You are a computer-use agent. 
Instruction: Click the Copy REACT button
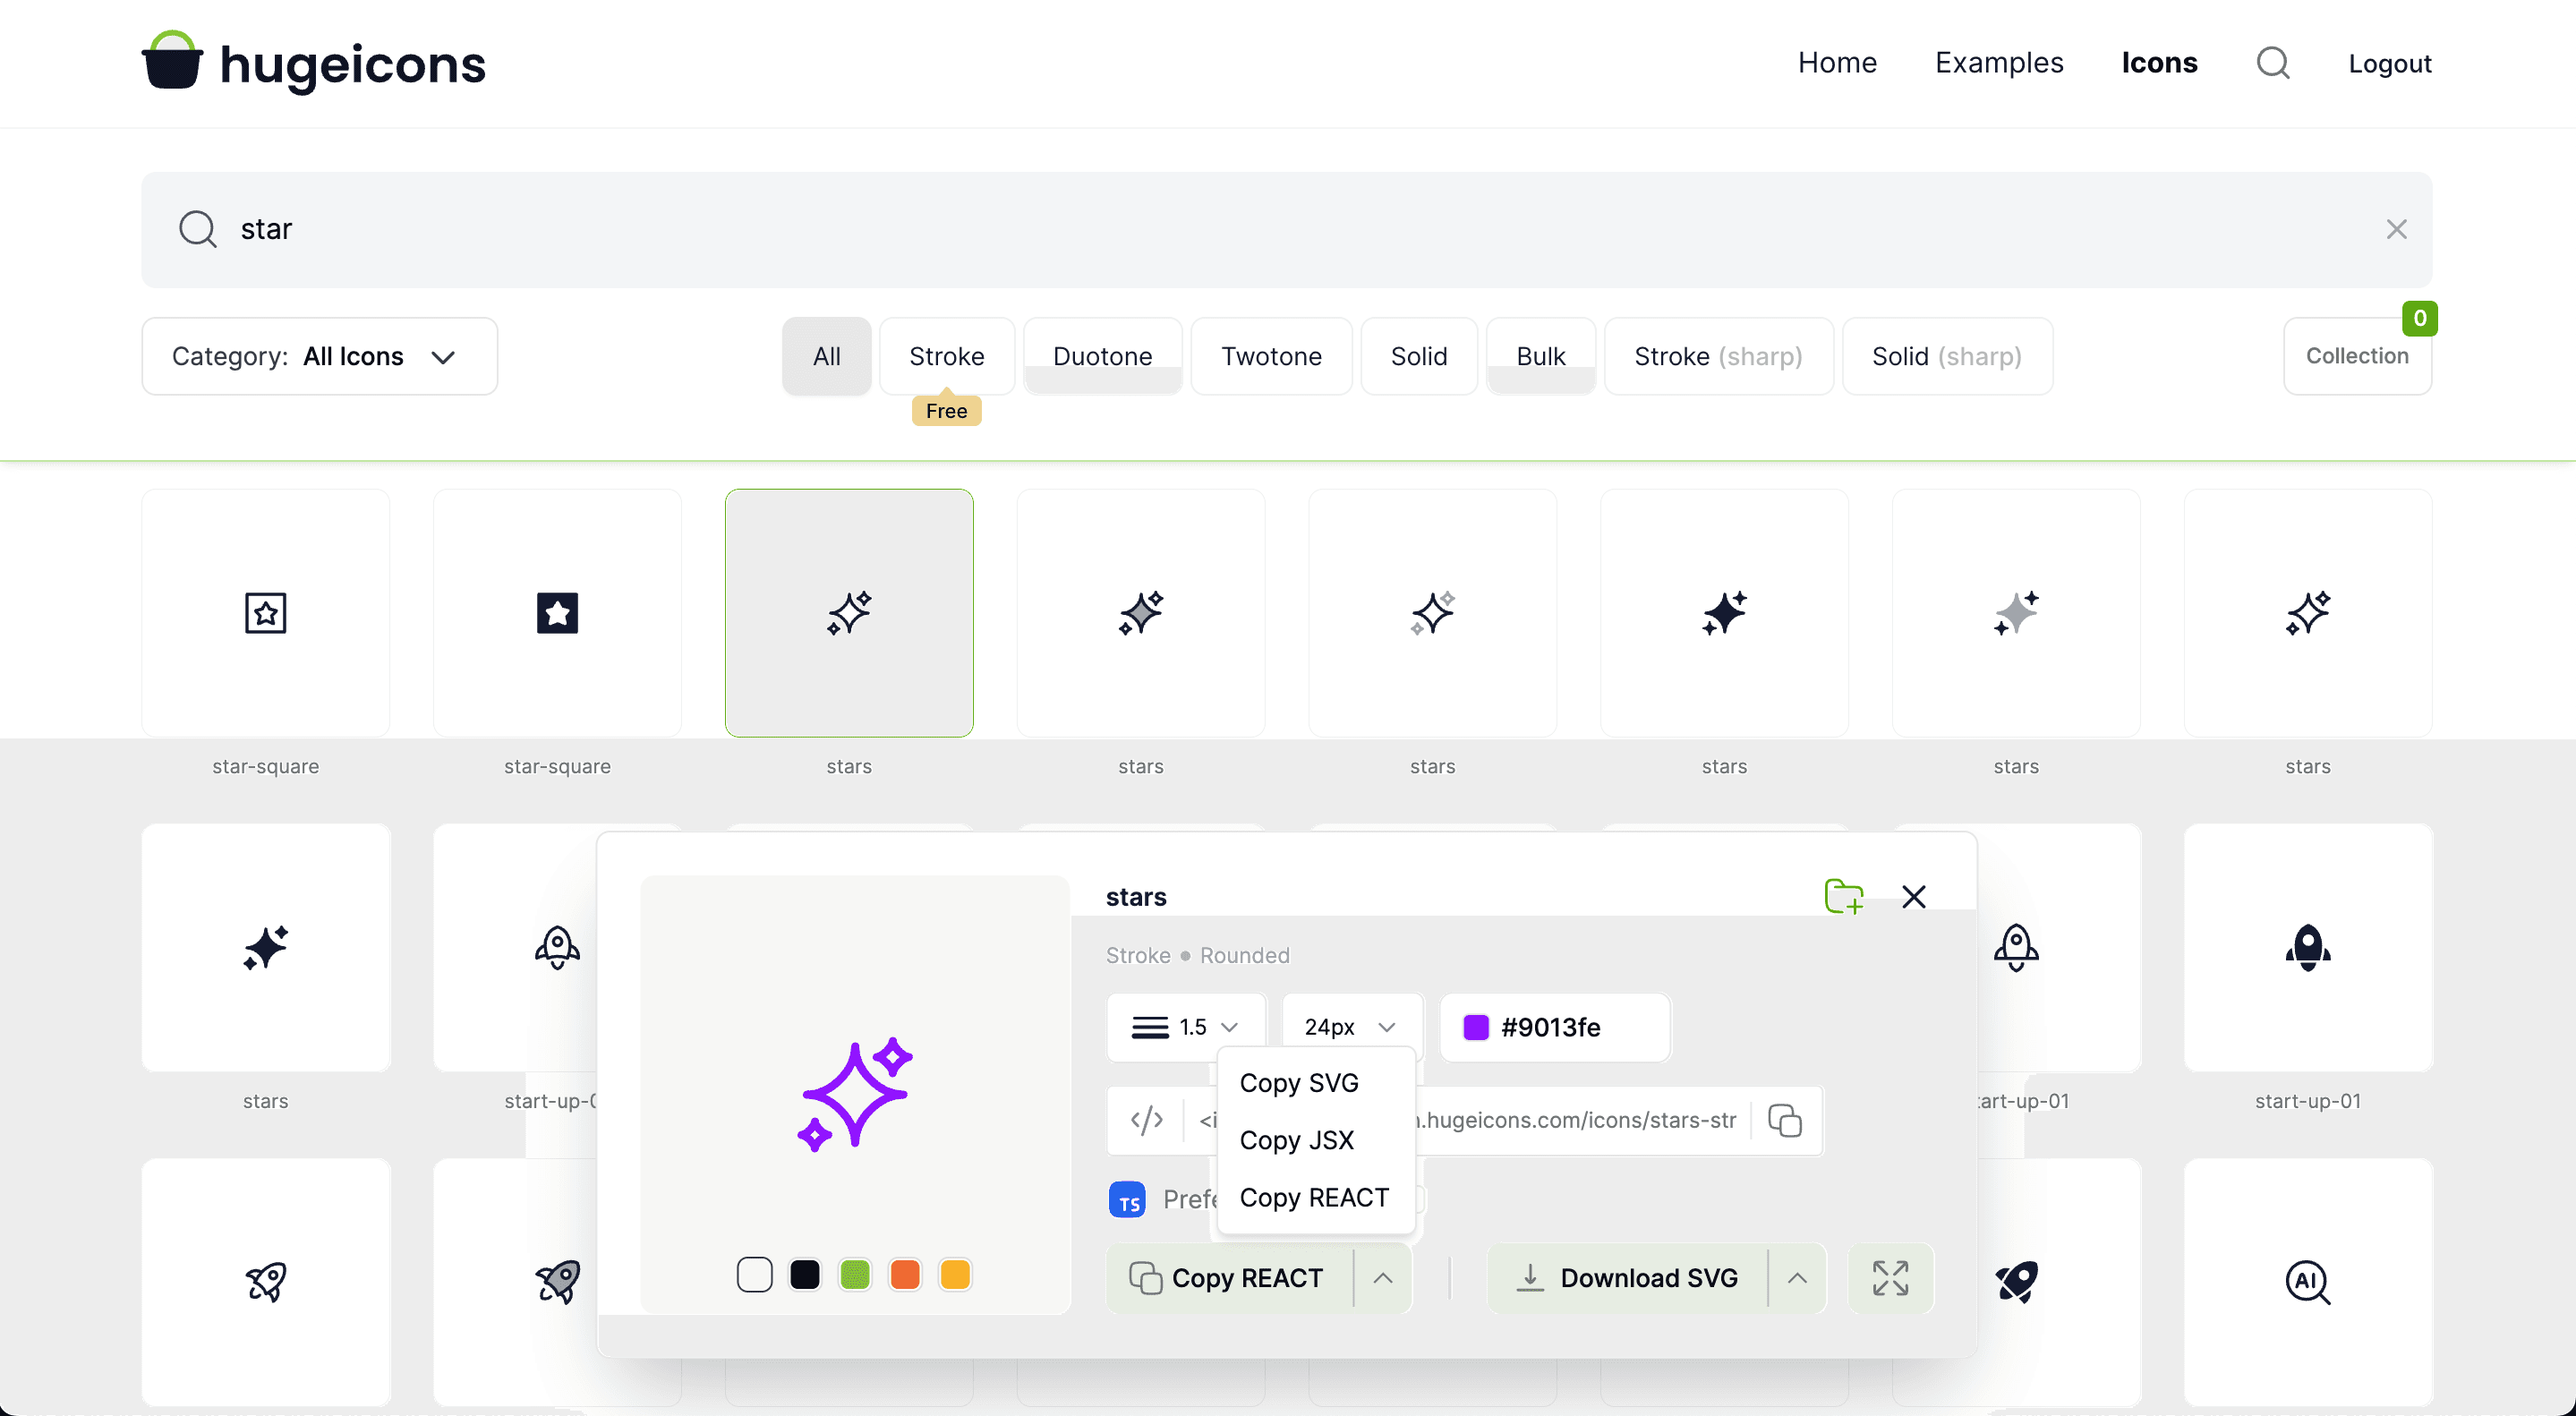click(1229, 1277)
